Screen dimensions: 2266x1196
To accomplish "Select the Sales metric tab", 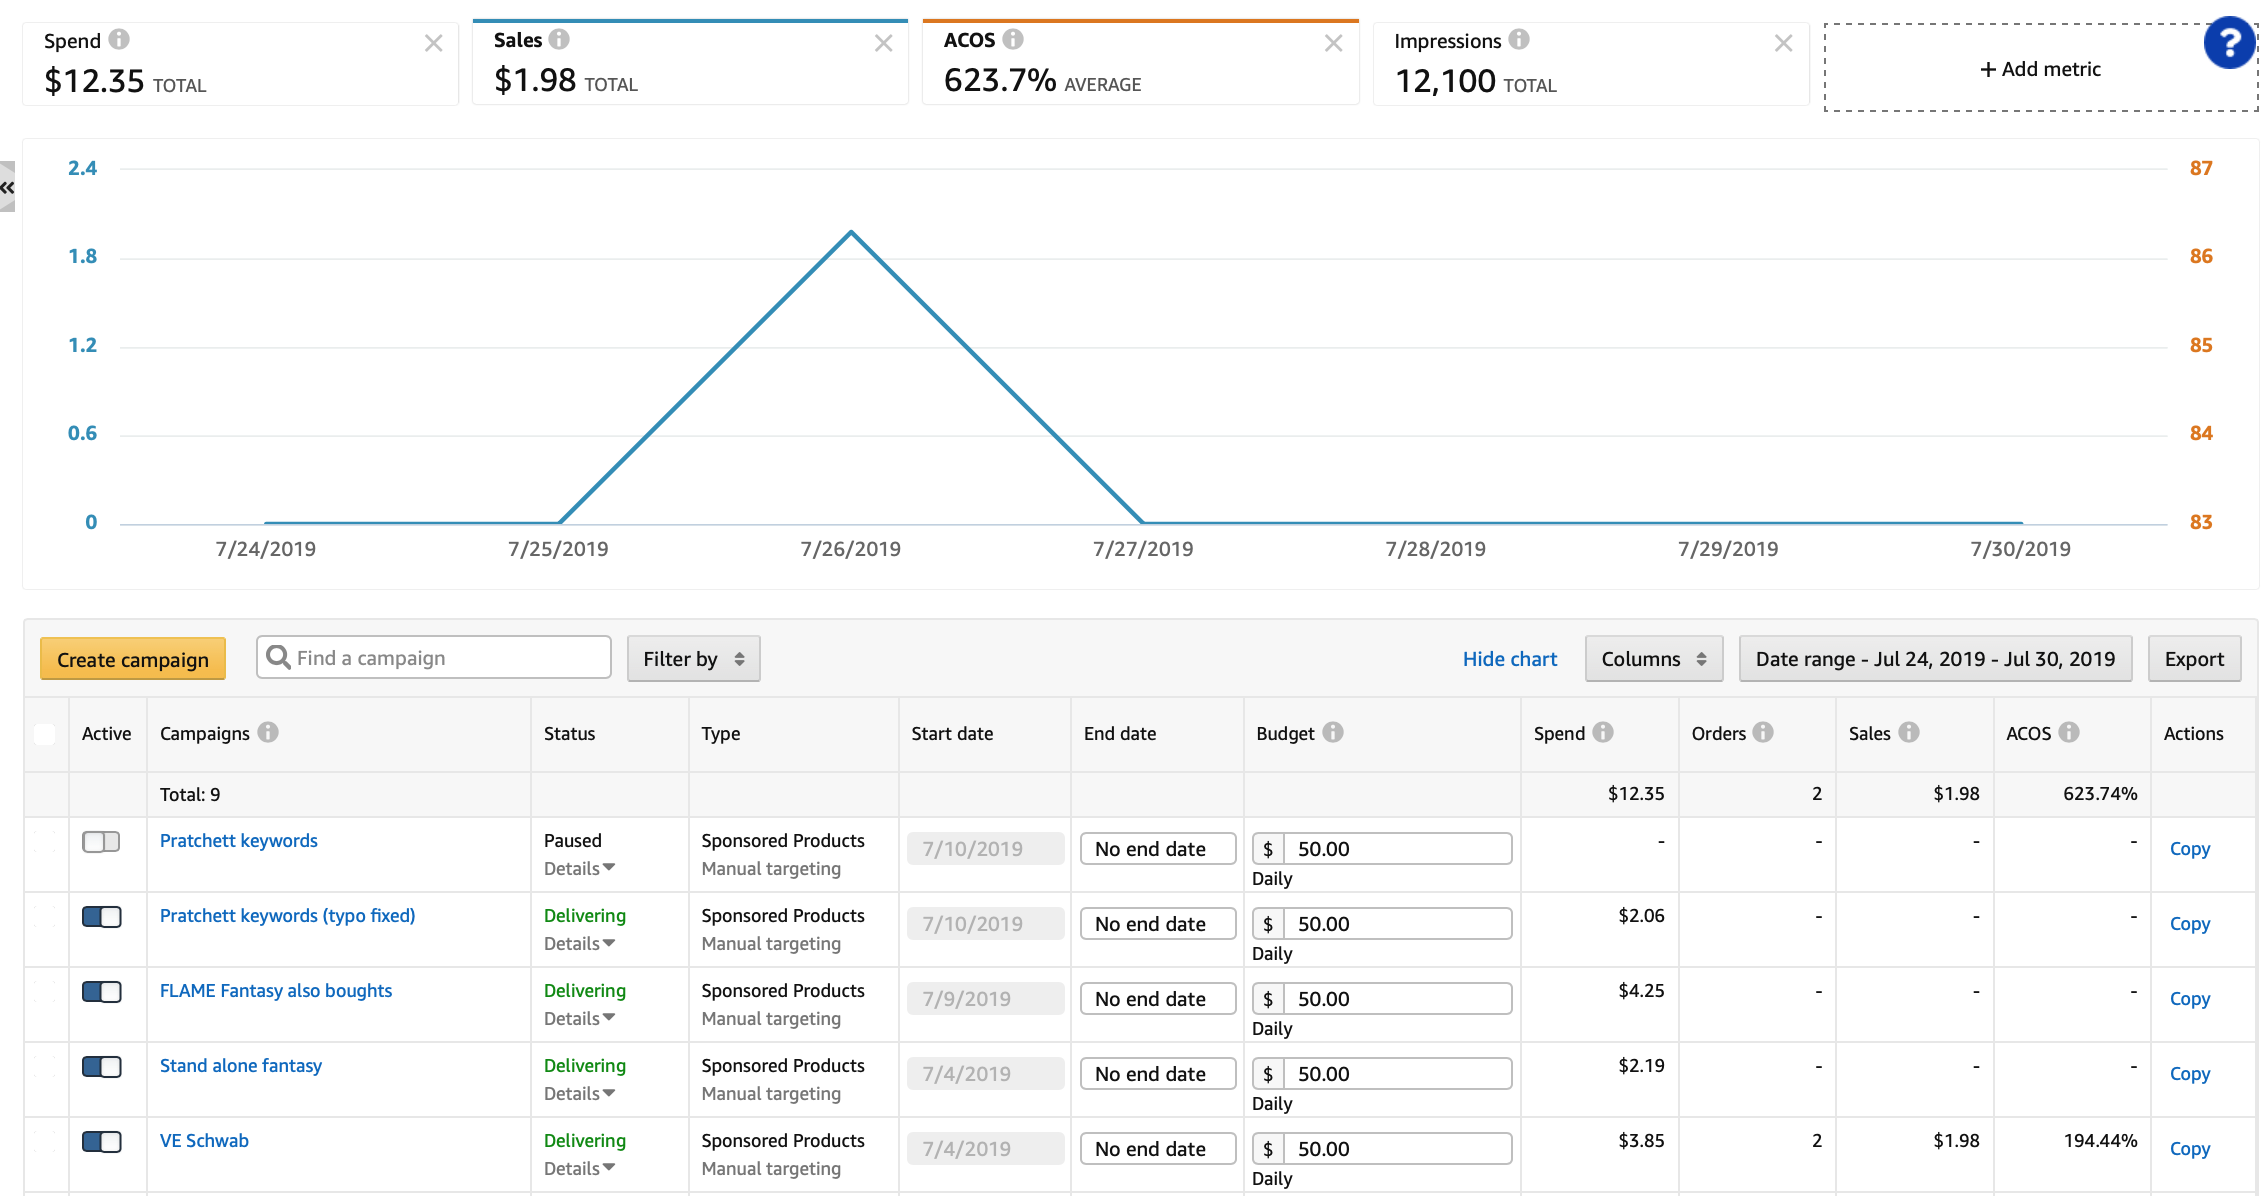I will tap(689, 62).
